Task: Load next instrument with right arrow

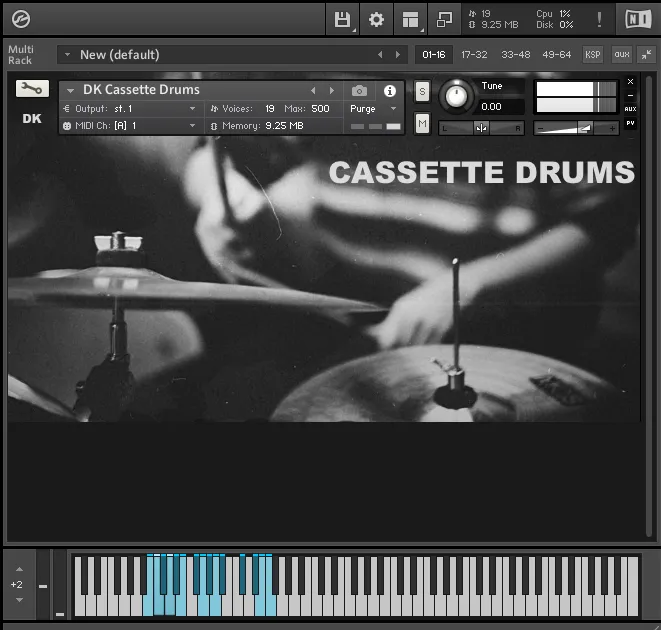Action: point(332,90)
